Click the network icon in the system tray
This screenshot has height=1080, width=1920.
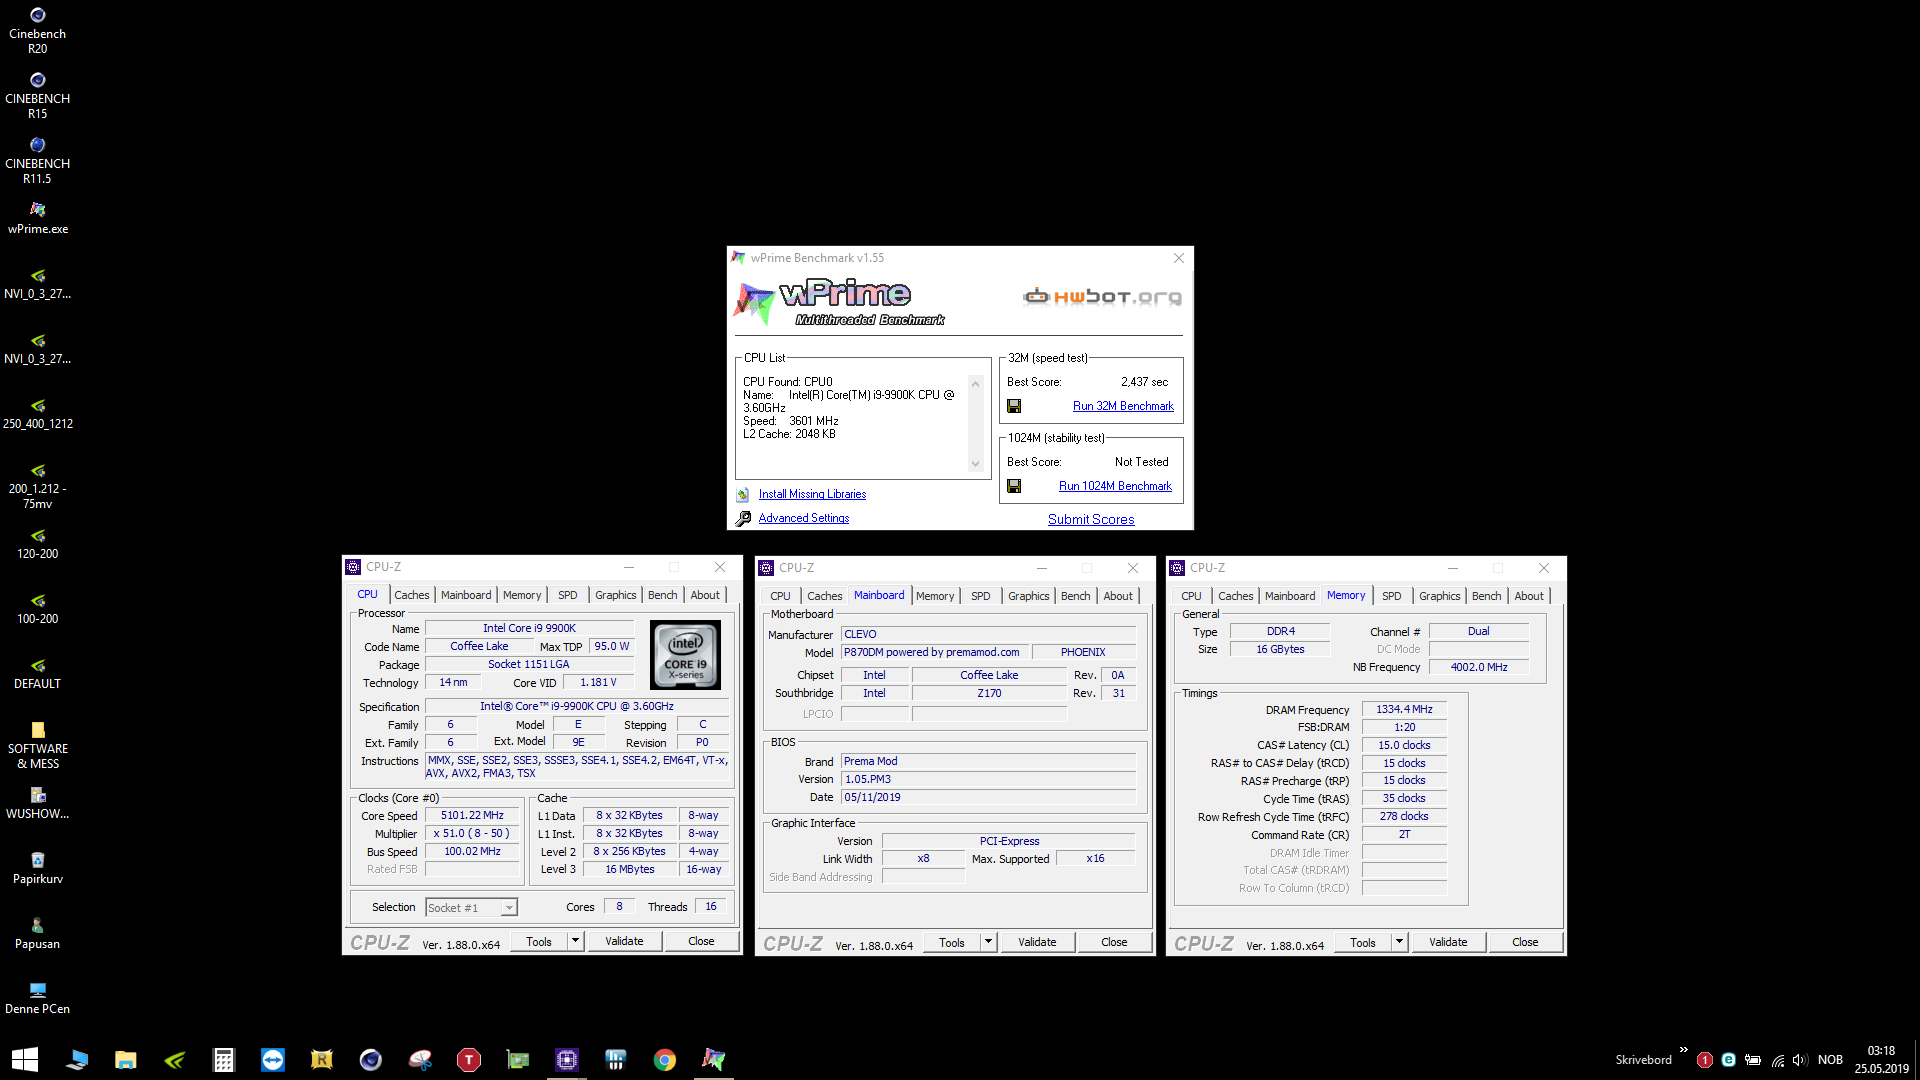coord(1777,1060)
